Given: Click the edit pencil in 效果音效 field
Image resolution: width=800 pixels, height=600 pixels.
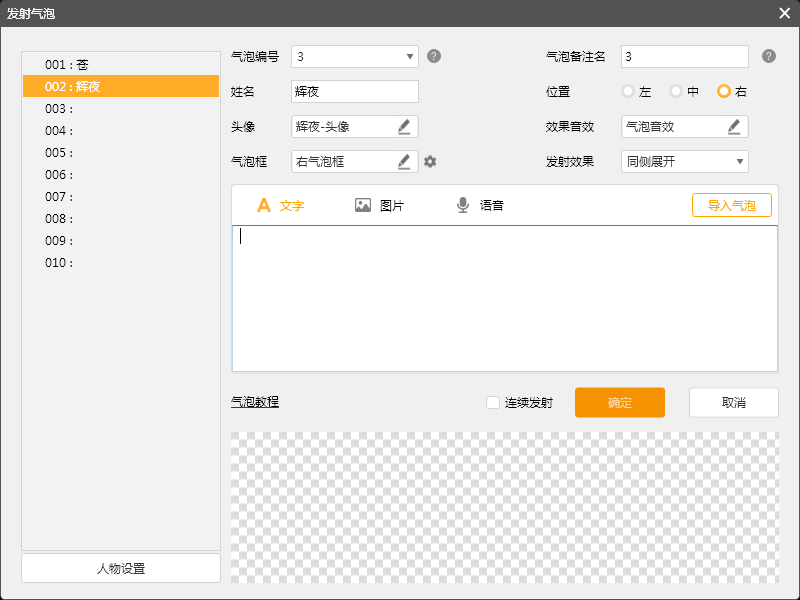Looking at the screenshot, I should tap(734, 127).
